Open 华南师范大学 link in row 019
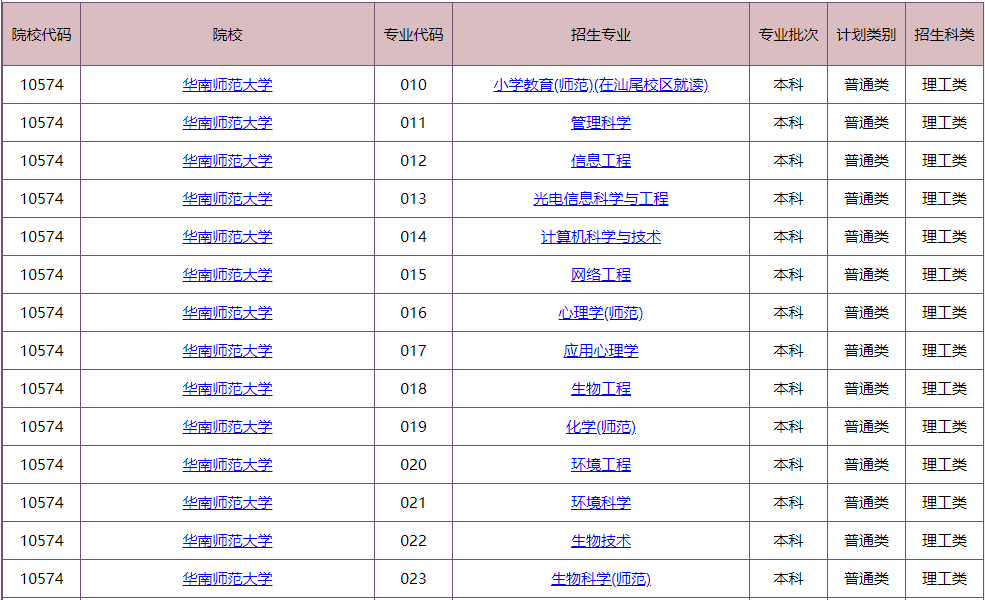 coord(227,427)
